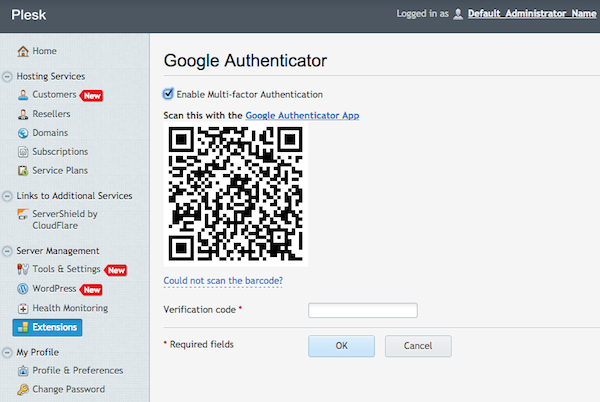Click the Default_Administrator_Name link
600x402 pixels.
tap(532, 14)
